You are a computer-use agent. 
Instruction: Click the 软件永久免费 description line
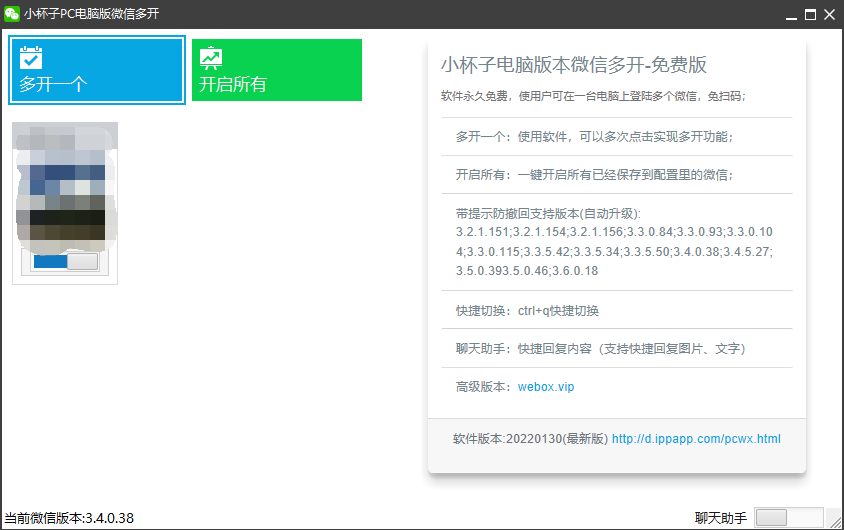[593, 96]
